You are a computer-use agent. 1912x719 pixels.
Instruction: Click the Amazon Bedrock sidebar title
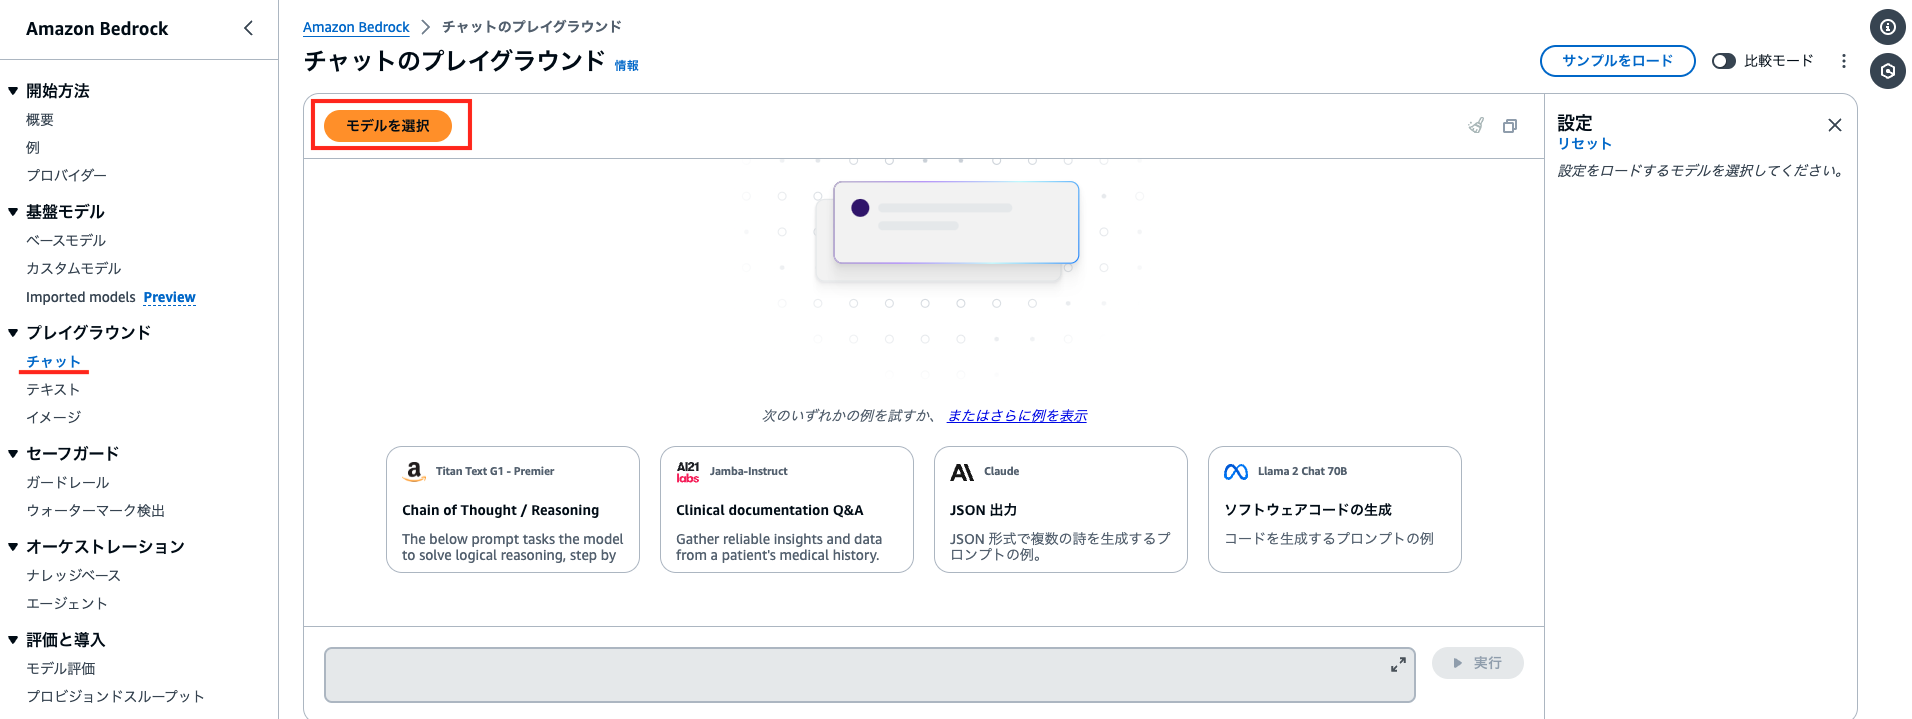coord(97,29)
